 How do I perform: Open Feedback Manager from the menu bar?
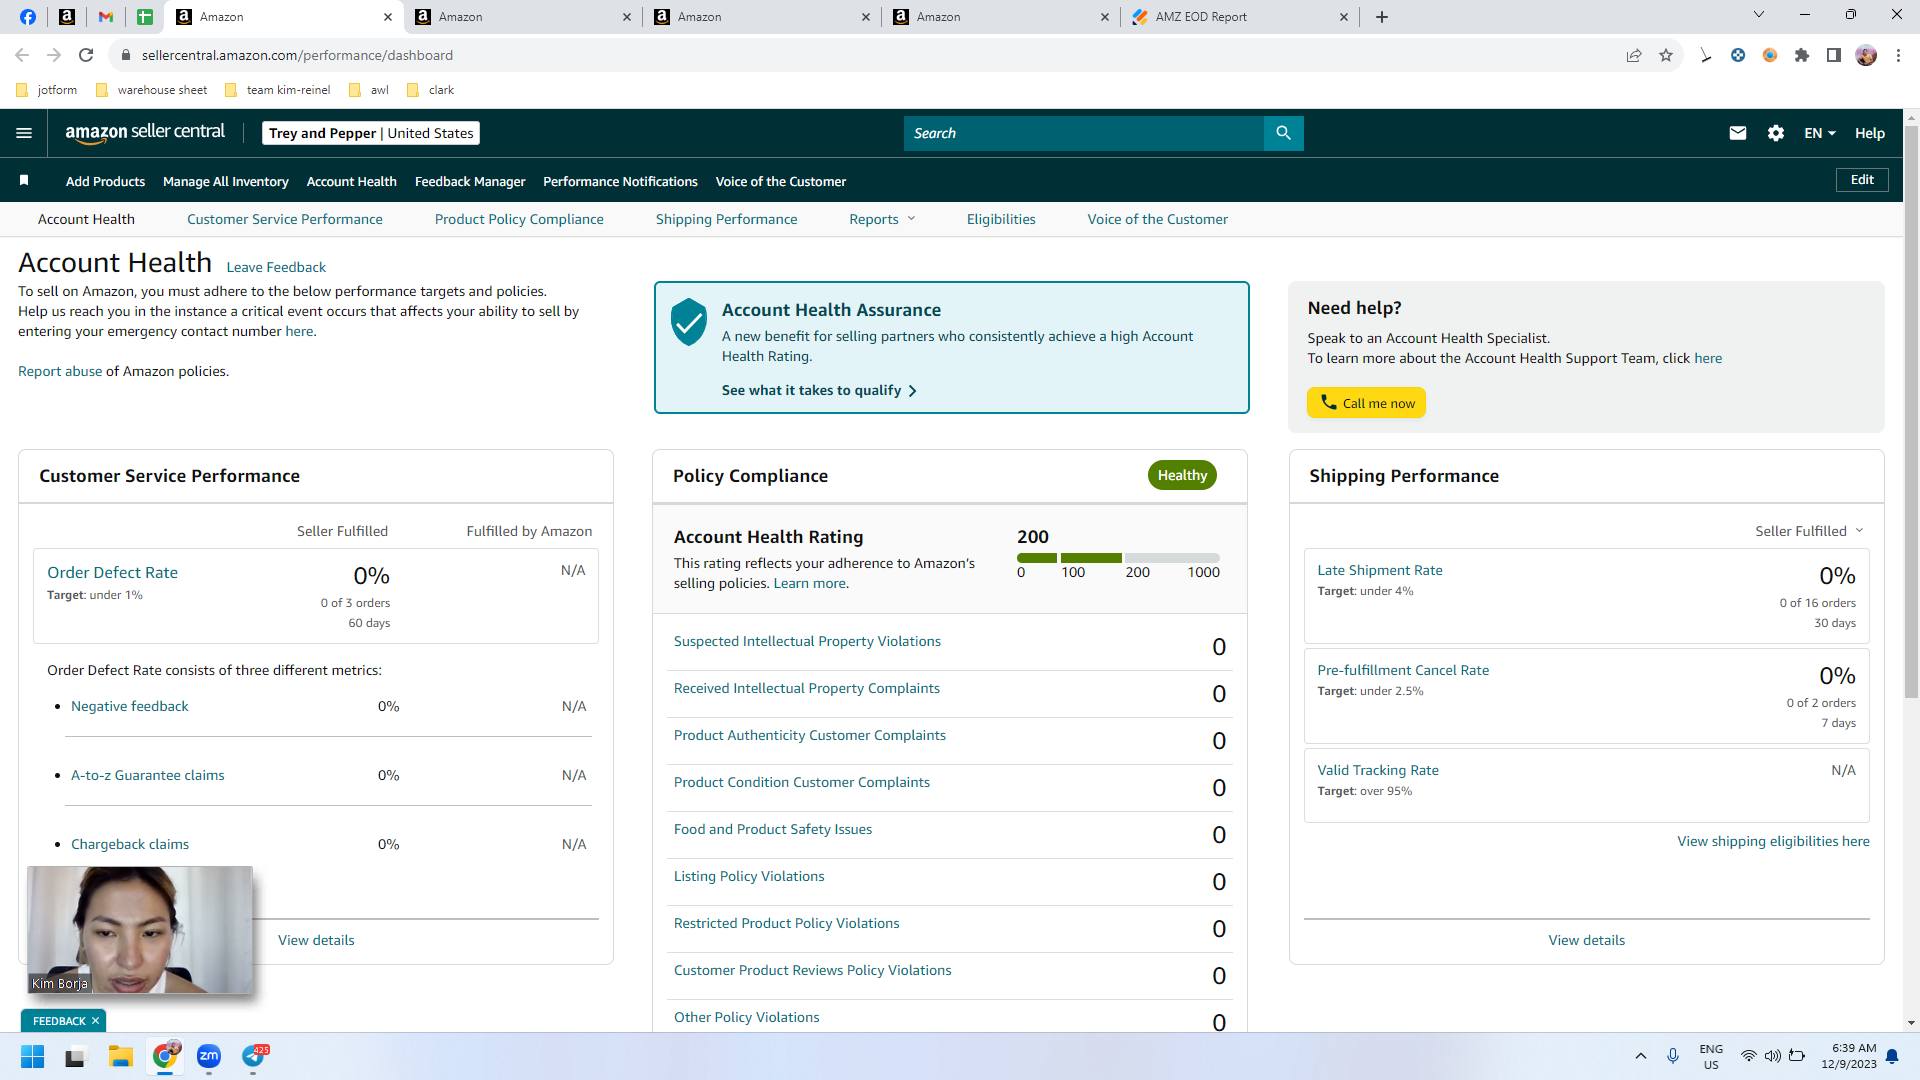click(470, 181)
